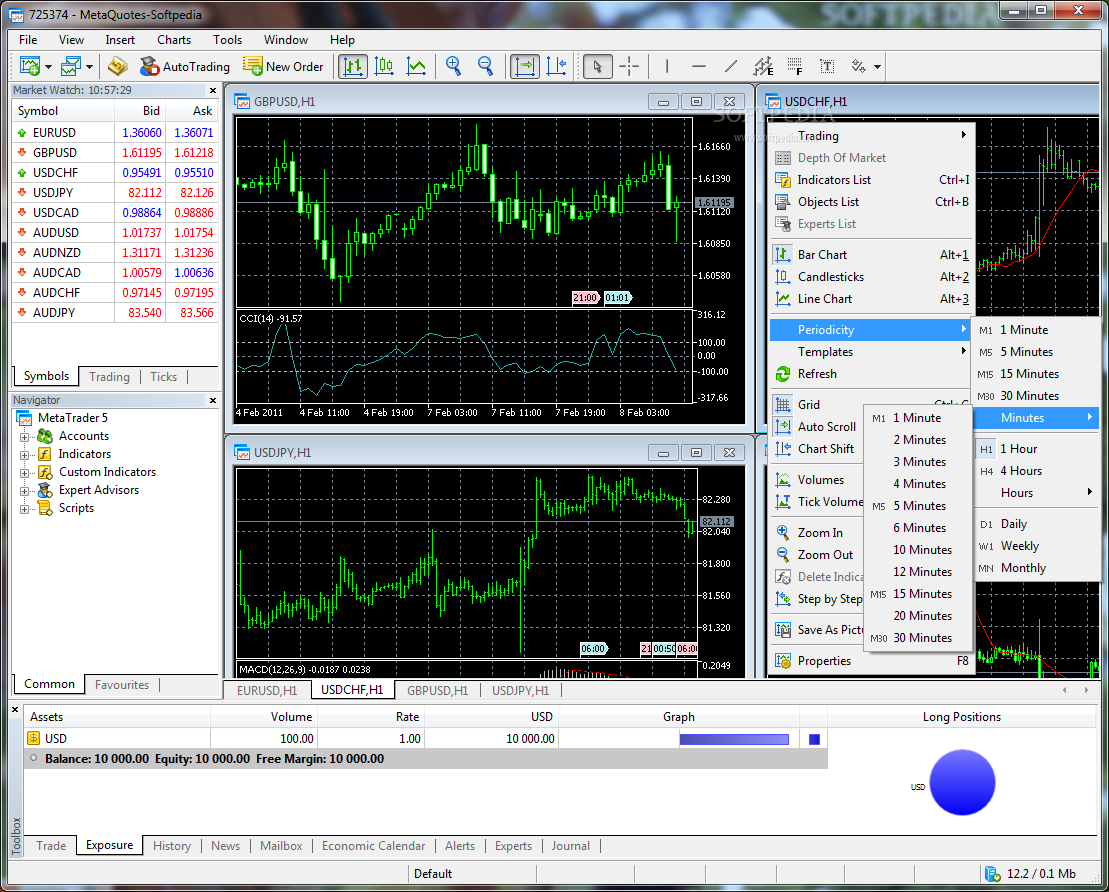Expand the Indicators tree node
Screen dimensions: 1109x892
pos(24,455)
